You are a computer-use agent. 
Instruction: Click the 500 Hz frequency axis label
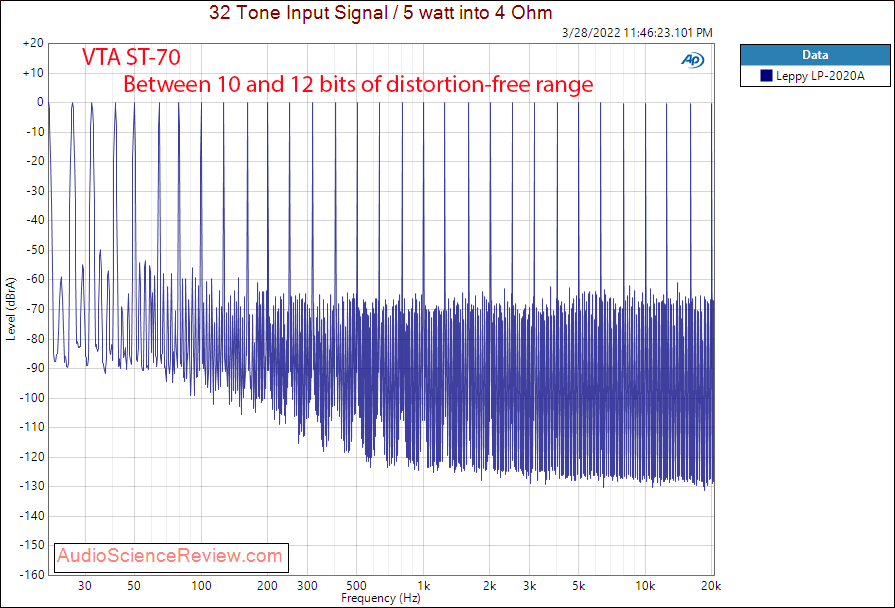[356, 586]
